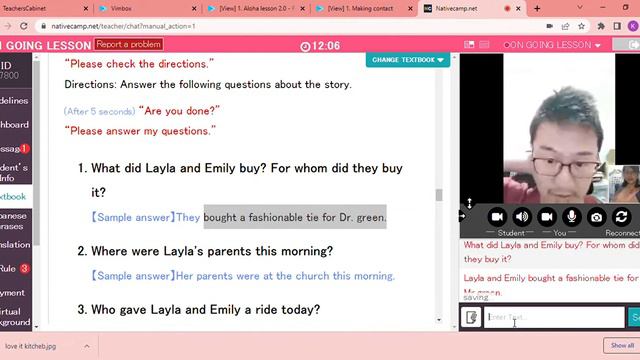Screen dimensions: 640x360
Task: Click the student video feed
Action: coord(559,129)
